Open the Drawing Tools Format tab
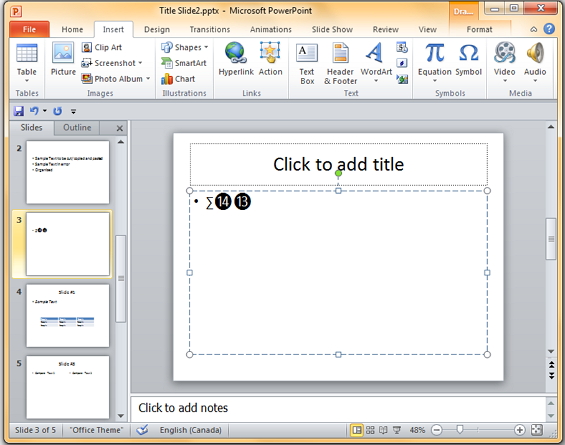 point(479,30)
